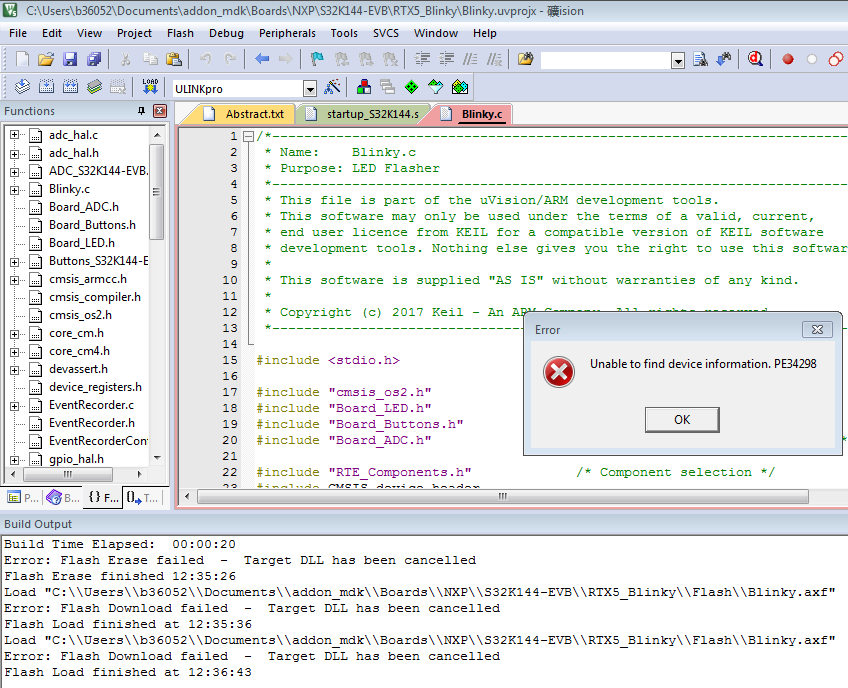Download to flash LOAD icon
The image size is (848, 688).
click(150, 87)
